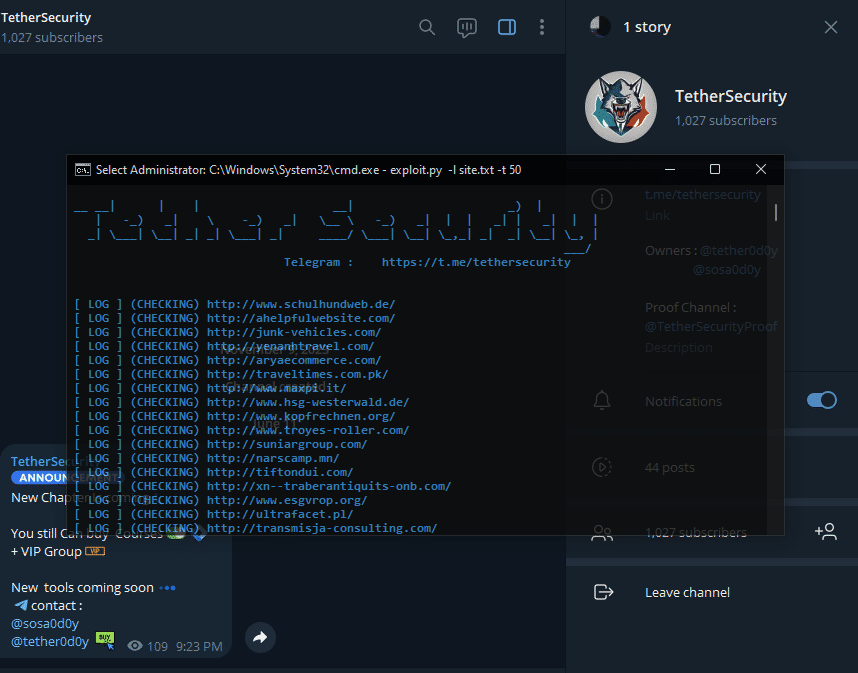Click the post time 9:23 PM
Viewport: 858px width, 673px height.
point(199,647)
